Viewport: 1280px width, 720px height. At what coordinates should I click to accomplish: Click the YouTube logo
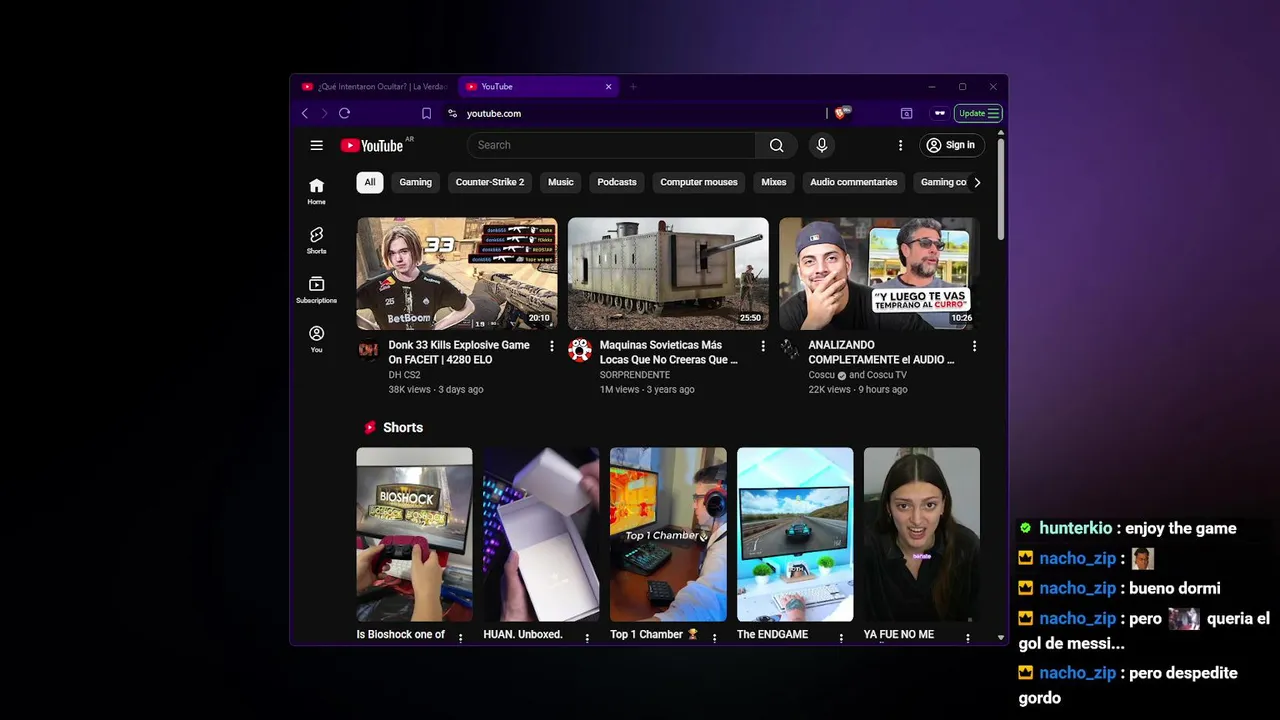point(371,146)
